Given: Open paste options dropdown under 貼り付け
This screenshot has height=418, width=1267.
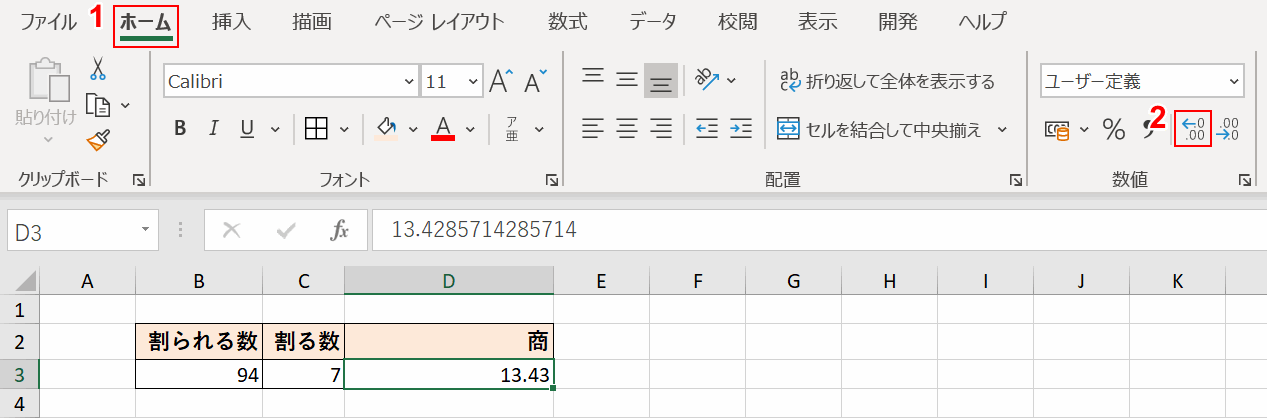Looking at the screenshot, I should (x=46, y=141).
